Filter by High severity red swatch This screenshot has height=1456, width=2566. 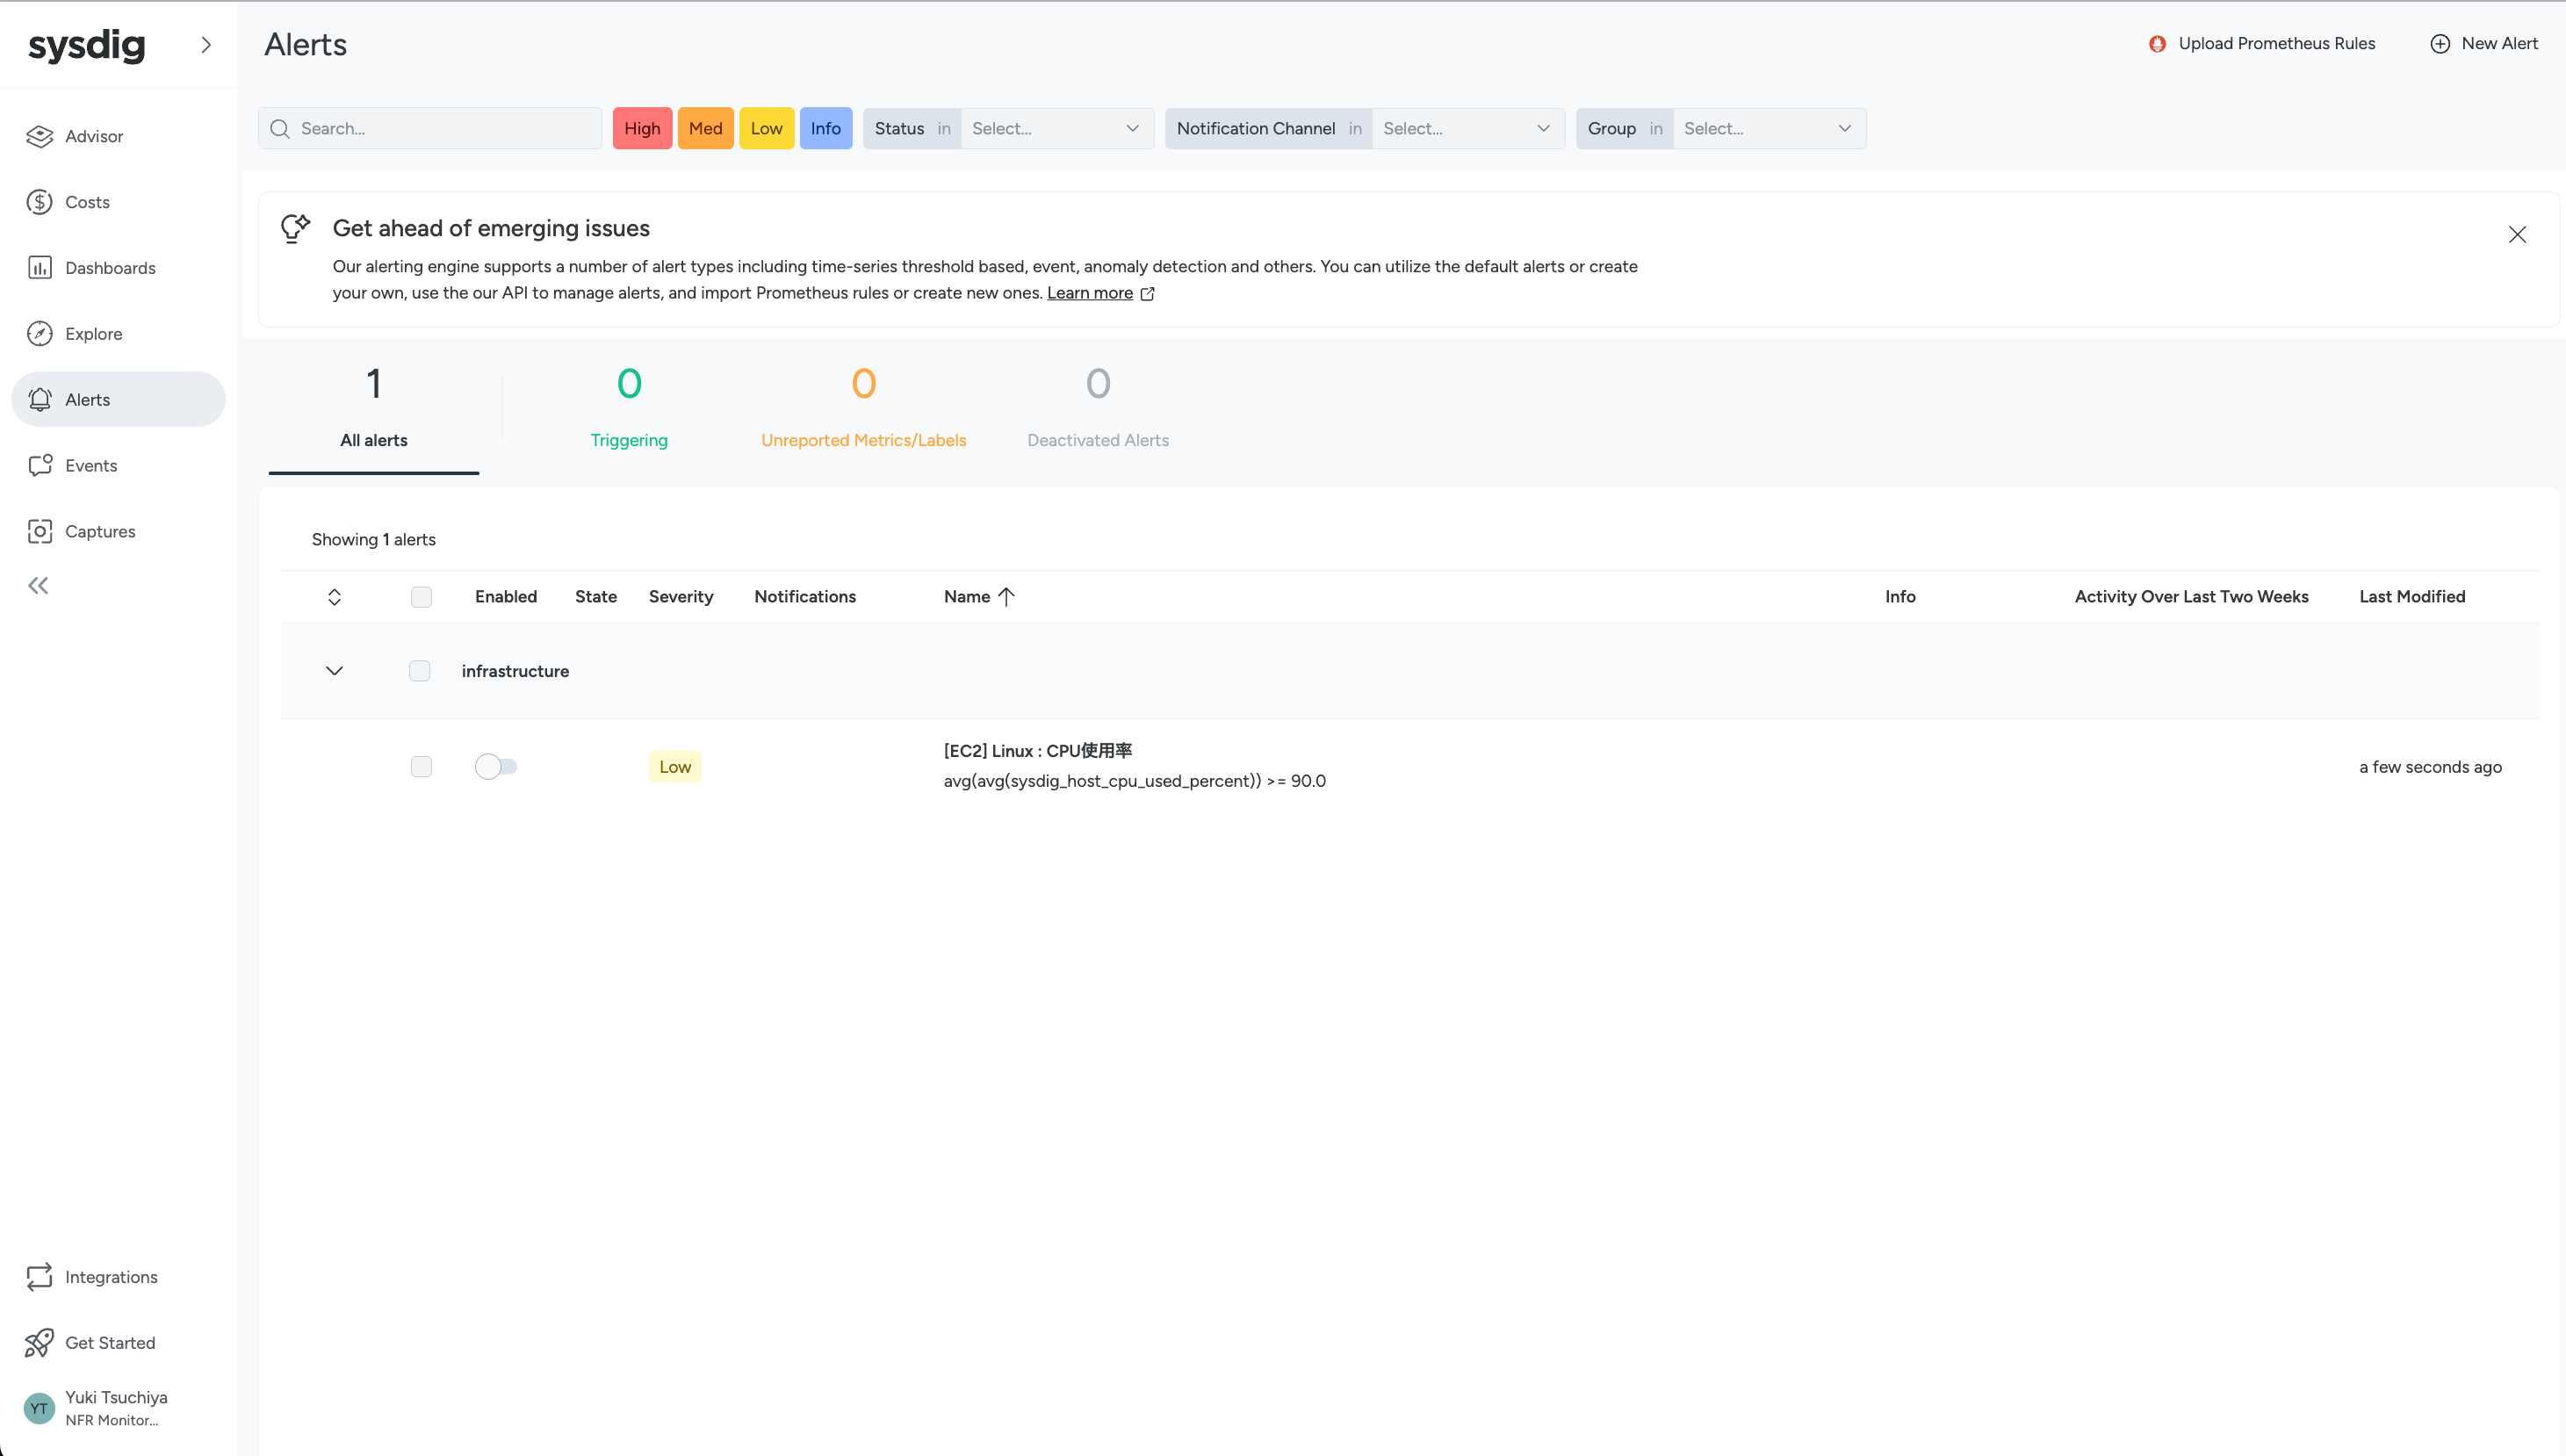642,129
